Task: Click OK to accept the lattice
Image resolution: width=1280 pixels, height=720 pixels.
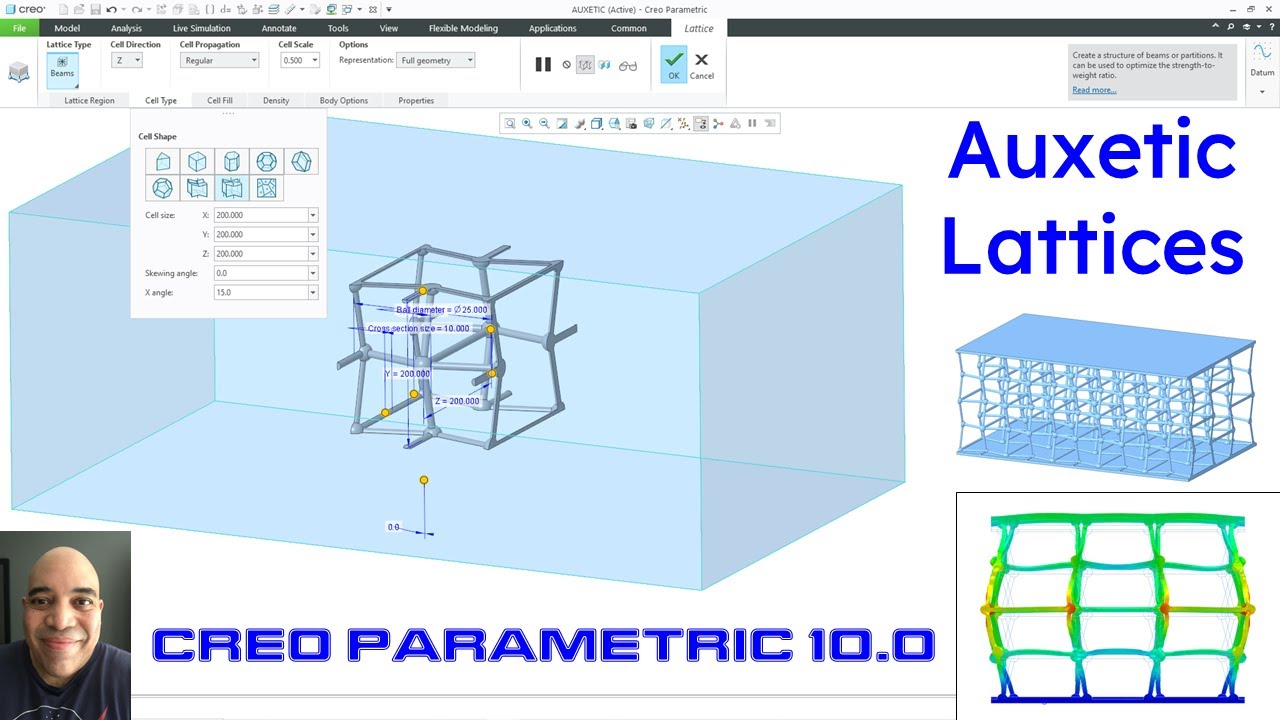Action: pyautogui.click(x=673, y=65)
